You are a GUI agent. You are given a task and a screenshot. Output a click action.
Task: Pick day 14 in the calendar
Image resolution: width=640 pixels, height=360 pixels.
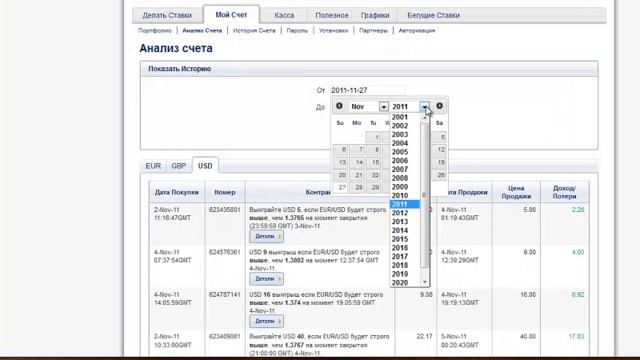358,162
